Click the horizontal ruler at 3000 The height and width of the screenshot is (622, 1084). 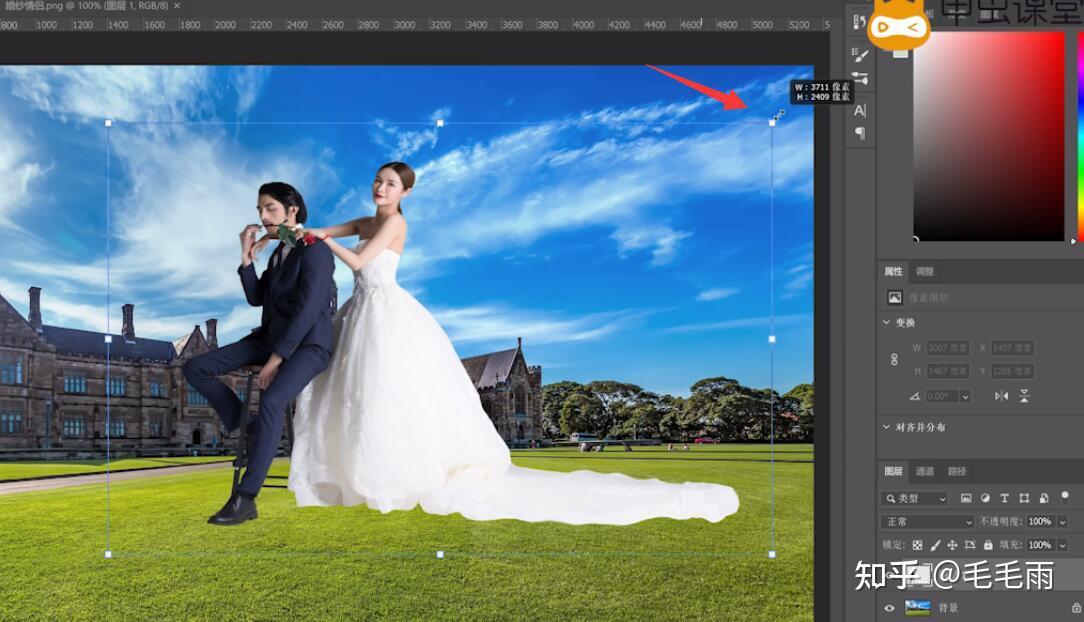point(405,25)
